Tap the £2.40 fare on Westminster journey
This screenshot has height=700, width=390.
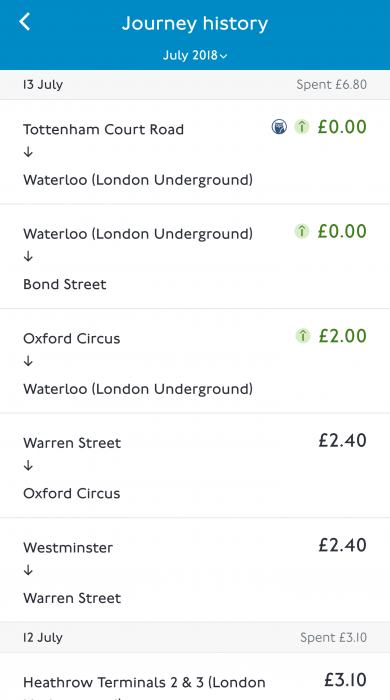point(342,545)
